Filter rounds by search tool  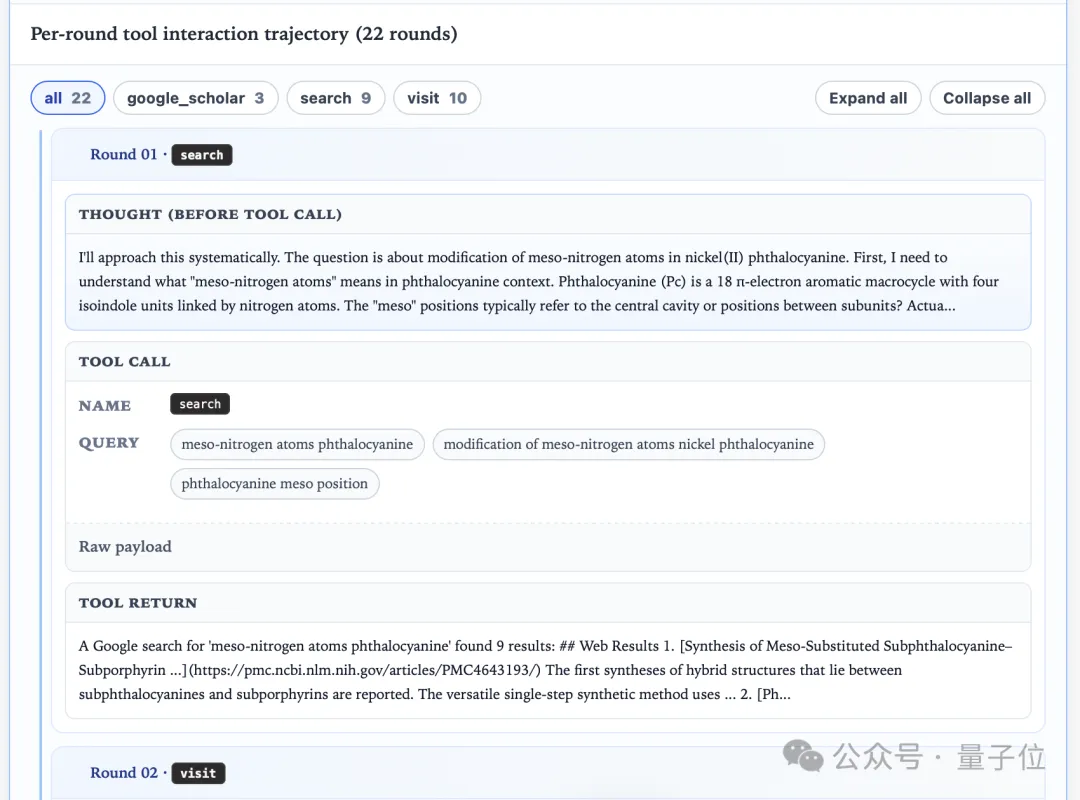[x=335, y=98]
